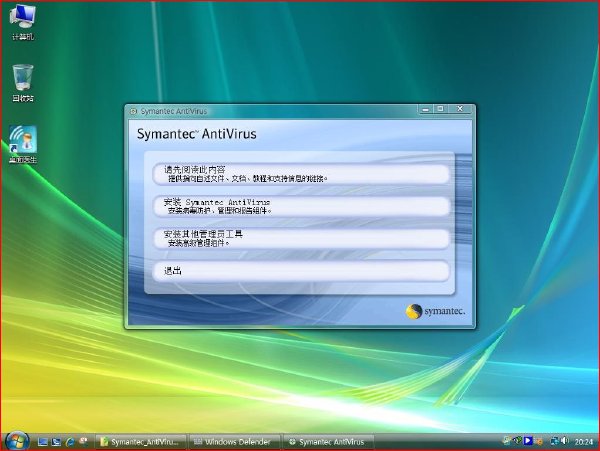Screen dimensions: 600x451
Task: Maximize the Symantec AntiVirus window
Action: pyautogui.click(x=440, y=109)
